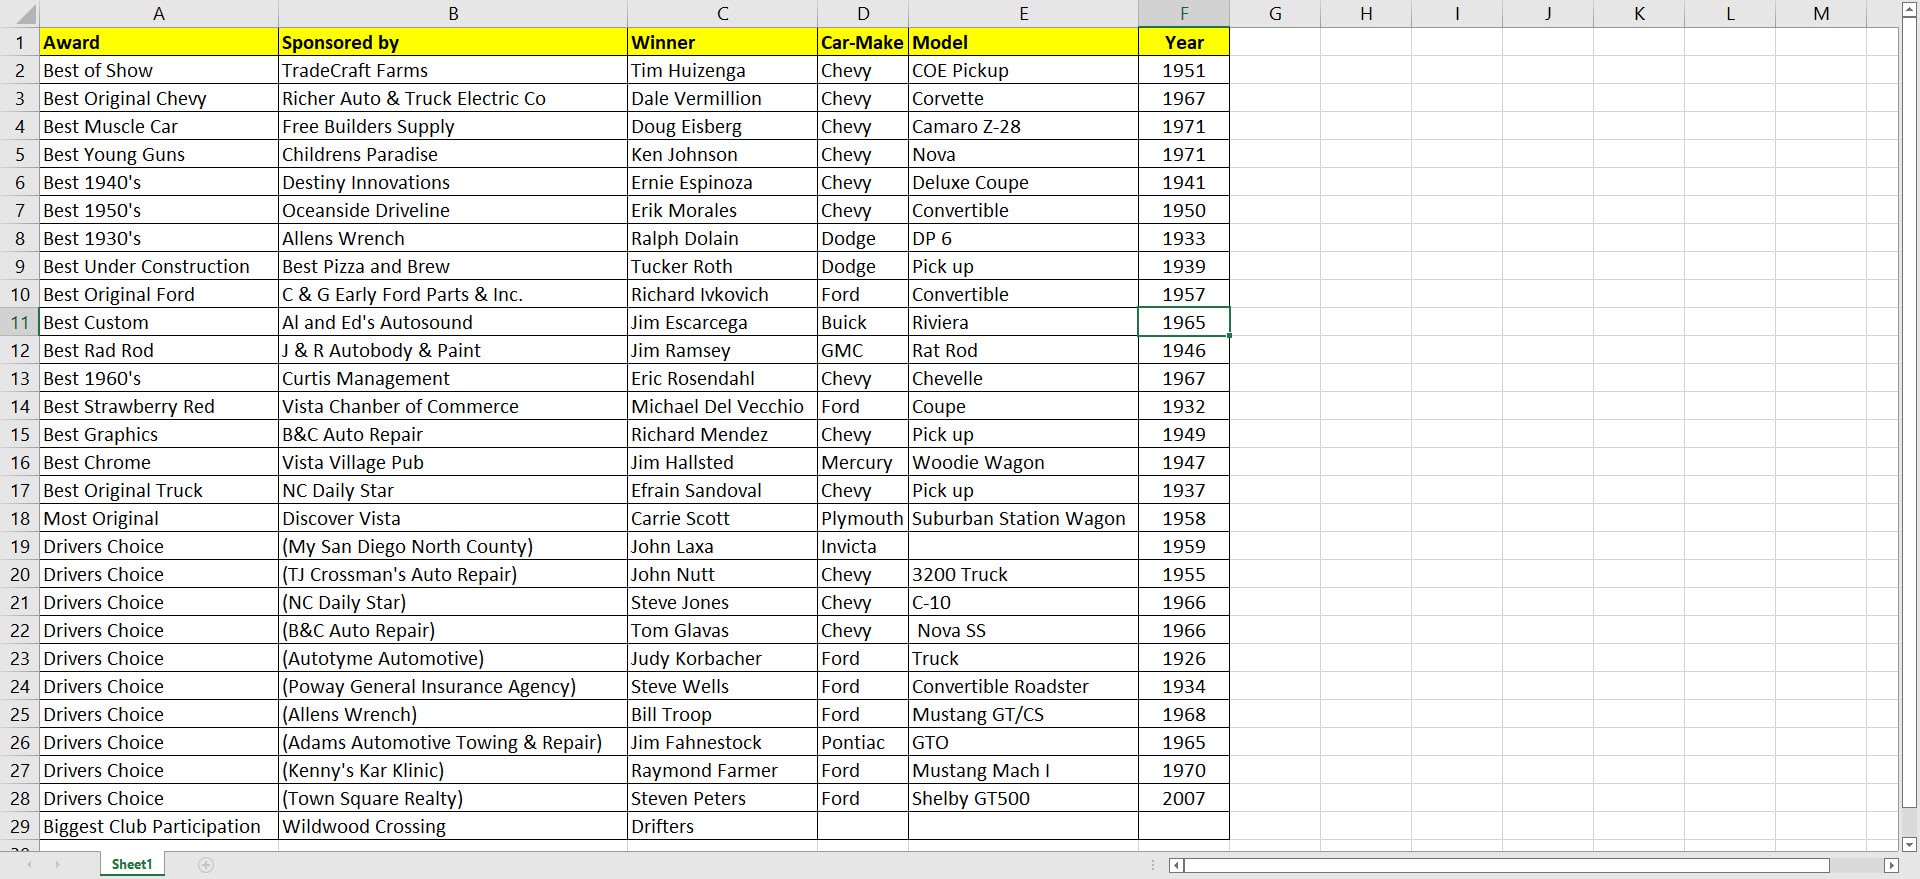Click the horizontal scrollbar thumb

tap(1507, 865)
